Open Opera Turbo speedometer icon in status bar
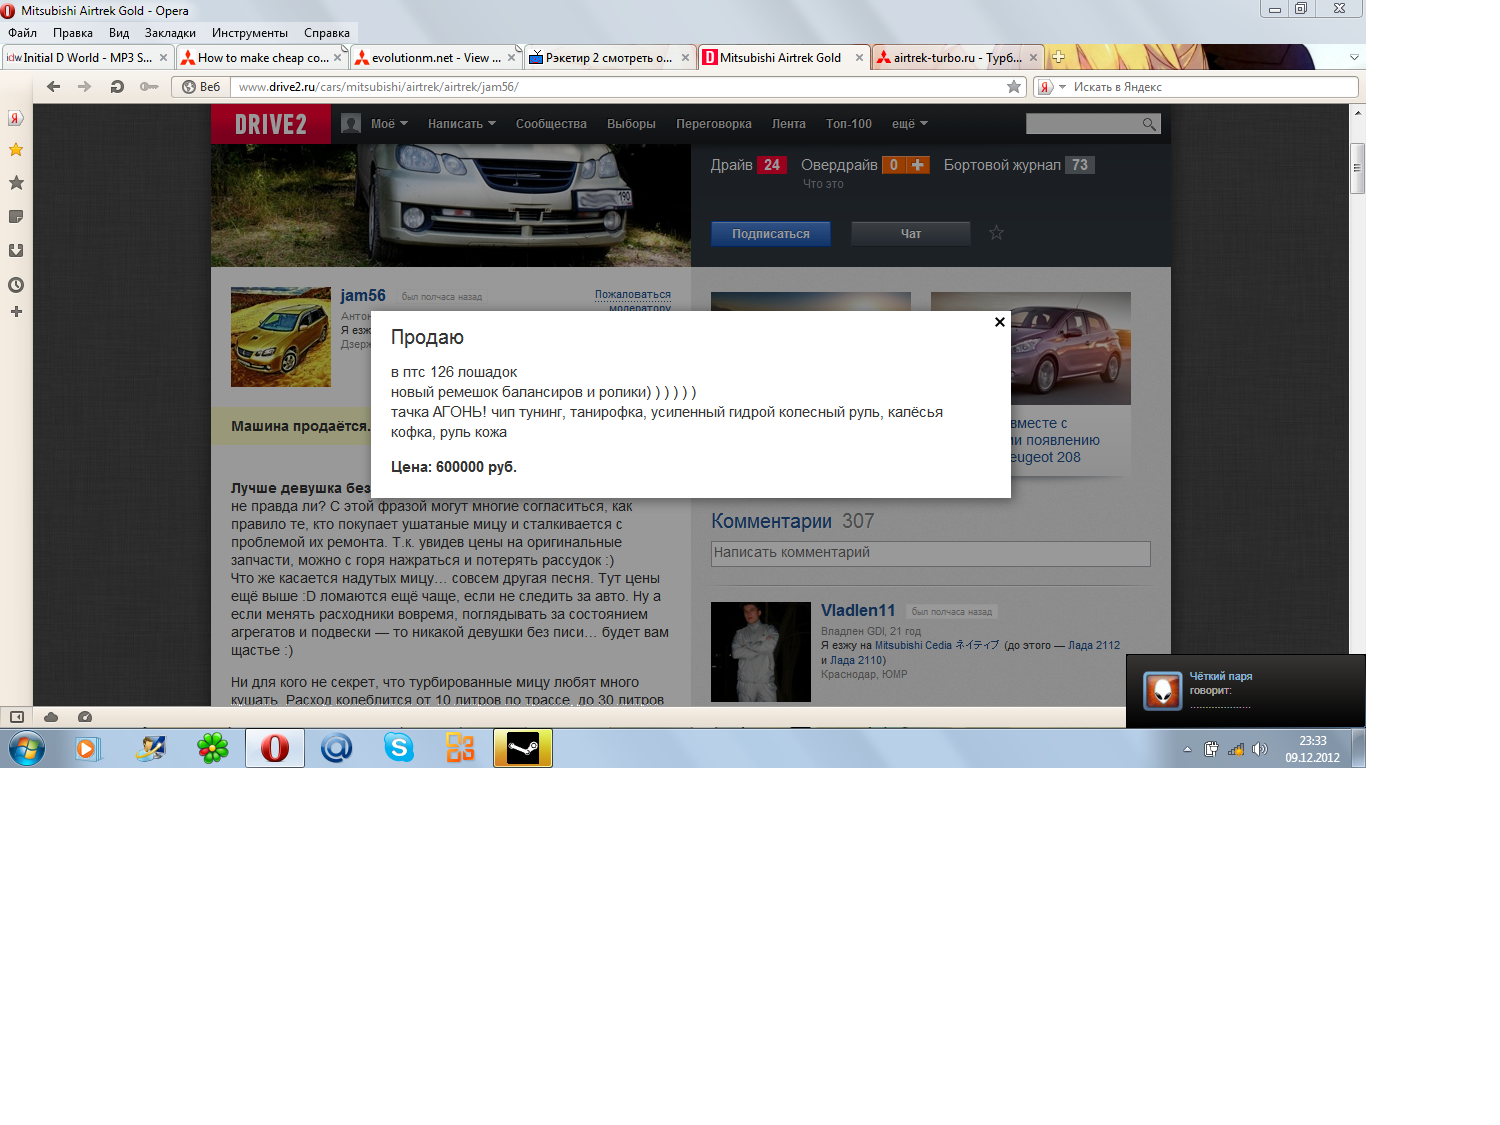1500x1125 pixels. pyautogui.click(x=85, y=717)
